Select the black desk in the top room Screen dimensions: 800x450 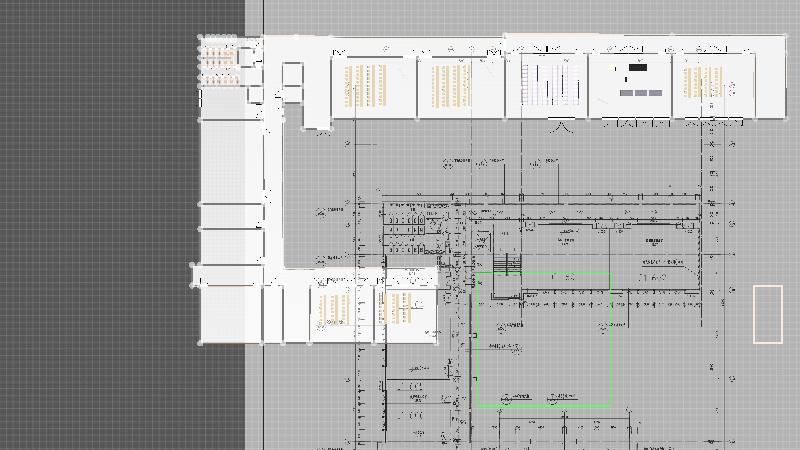click(x=636, y=68)
